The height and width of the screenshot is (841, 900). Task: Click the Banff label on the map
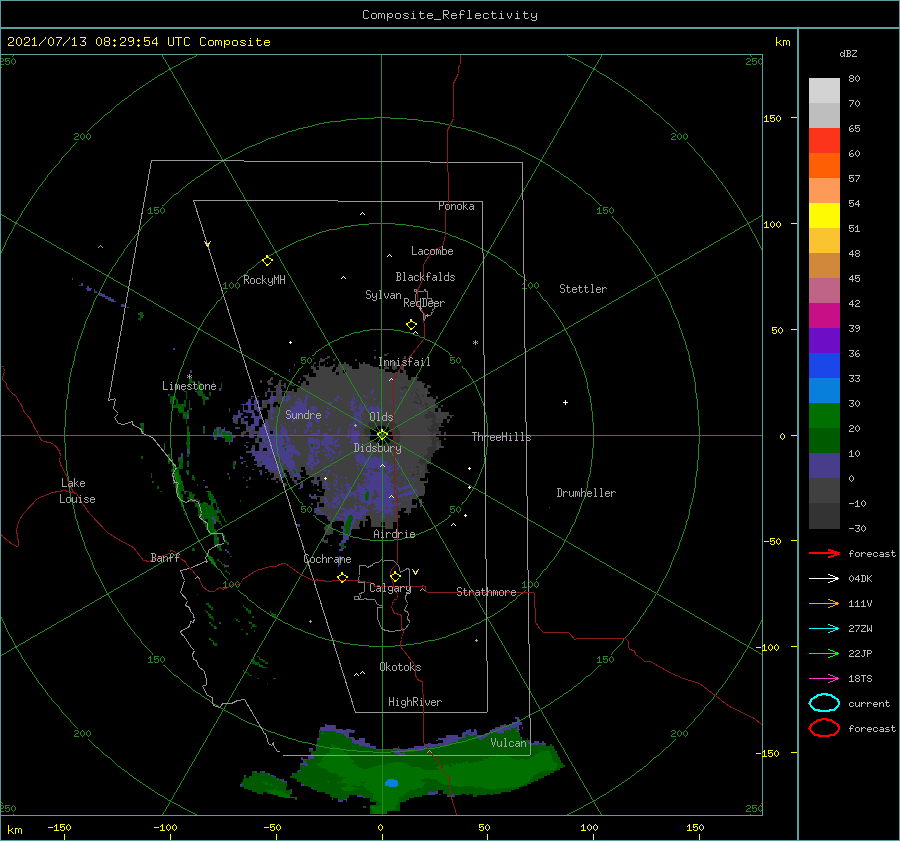[x=165, y=557]
